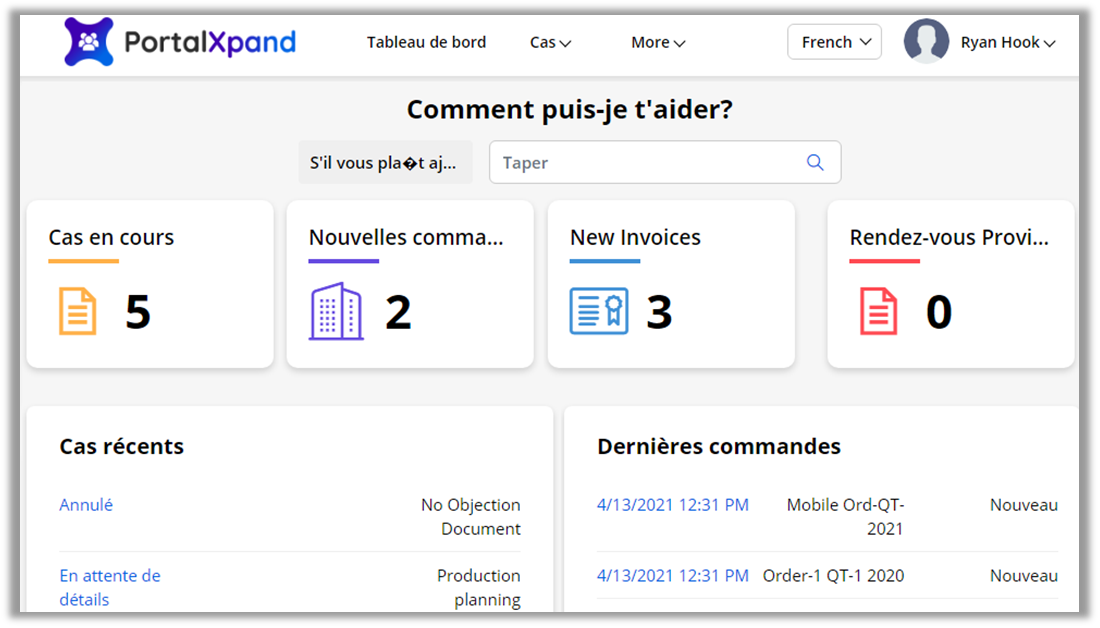Screen dimensions: 1100x628
Task: Open the S'il vous plaît search category selector
Action: (385, 163)
